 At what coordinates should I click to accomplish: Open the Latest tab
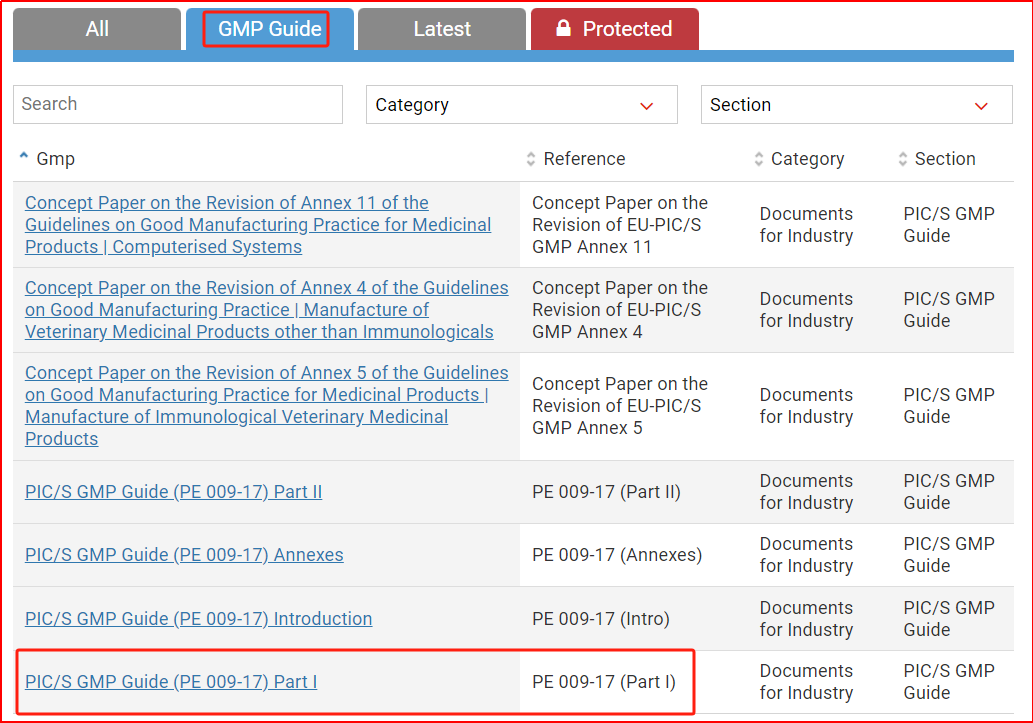[442, 29]
